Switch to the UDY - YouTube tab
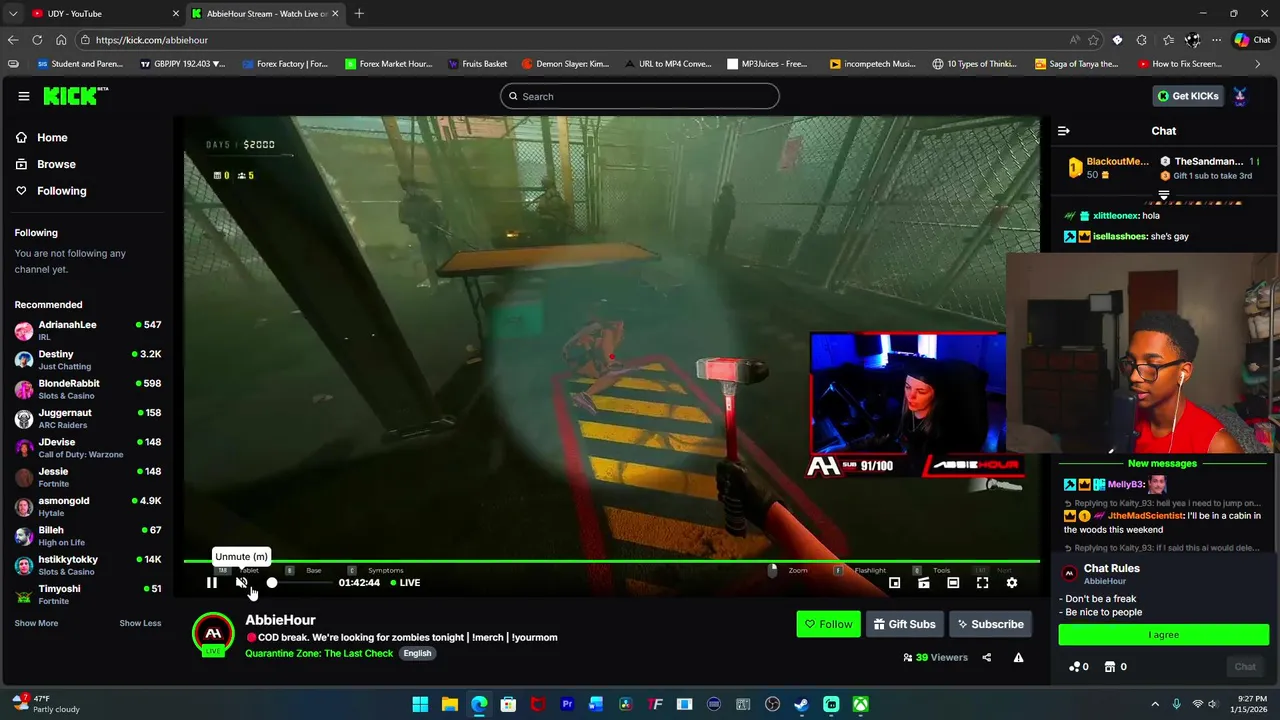This screenshot has height=720, width=1280. pyautogui.click(x=103, y=13)
